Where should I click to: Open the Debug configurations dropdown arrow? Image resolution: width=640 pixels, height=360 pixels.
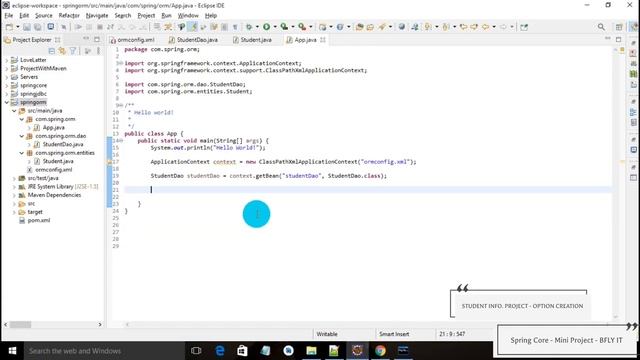[257, 27]
